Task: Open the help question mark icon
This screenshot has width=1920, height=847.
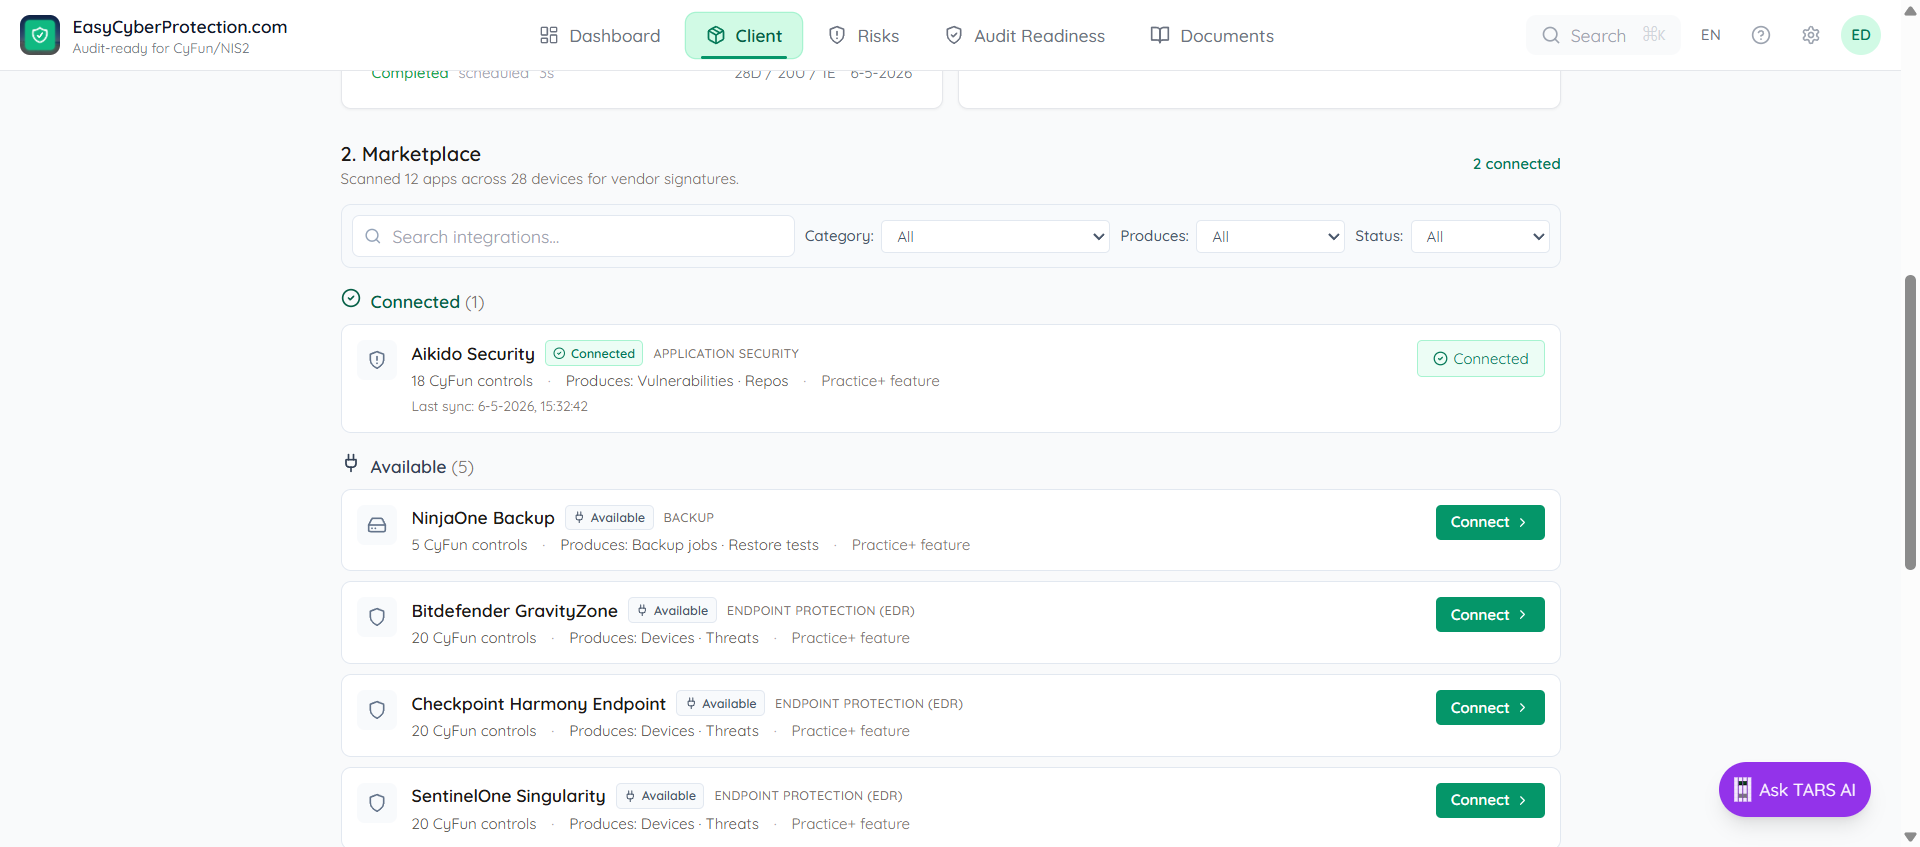Action: coord(1761,35)
